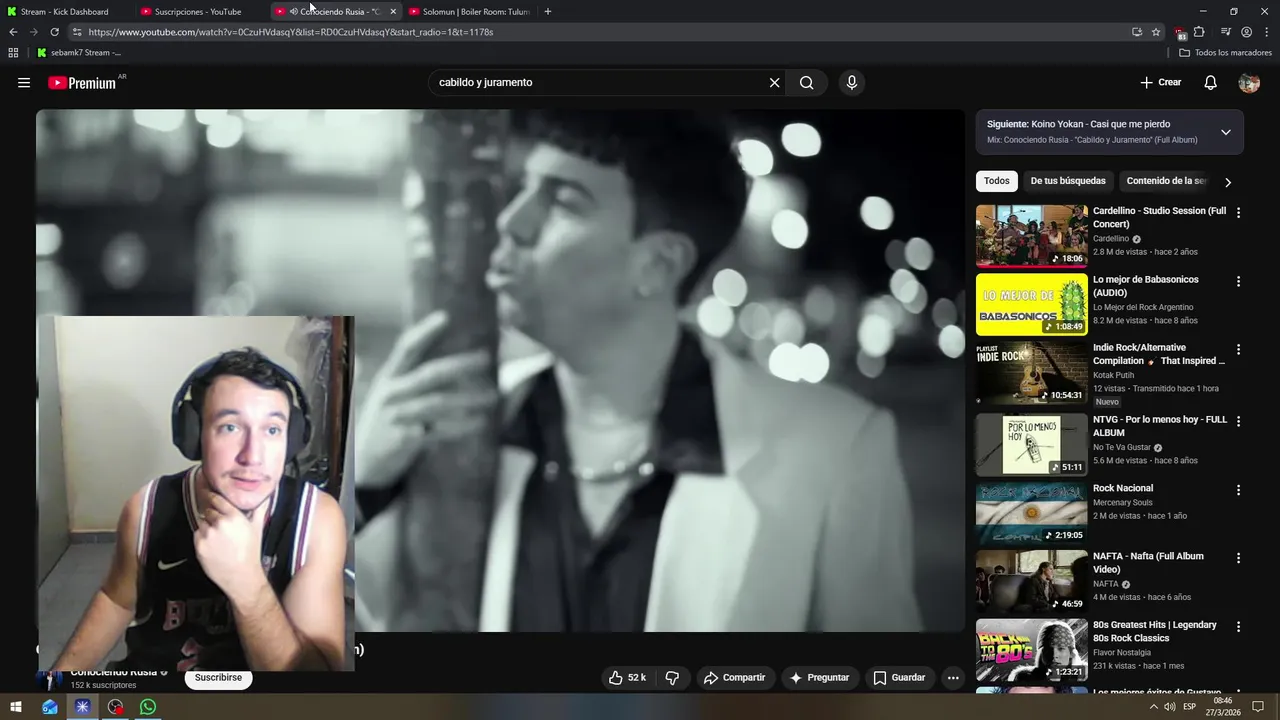Switch to Suscripciones - YouTube tab

click(198, 12)
